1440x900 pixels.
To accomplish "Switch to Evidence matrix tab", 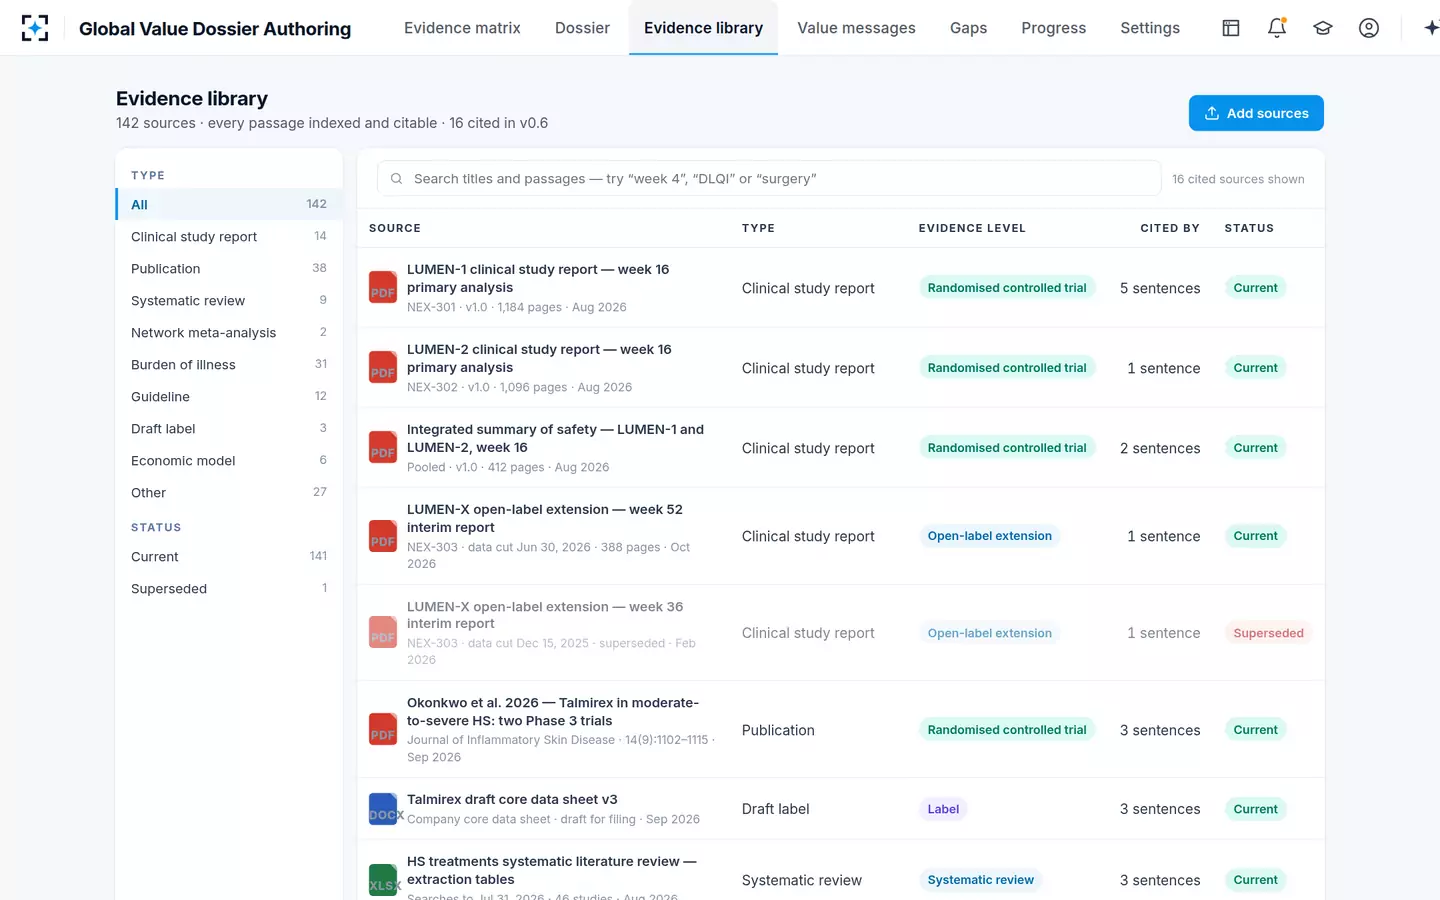I will pyautogui.click(x=462, y=28).
